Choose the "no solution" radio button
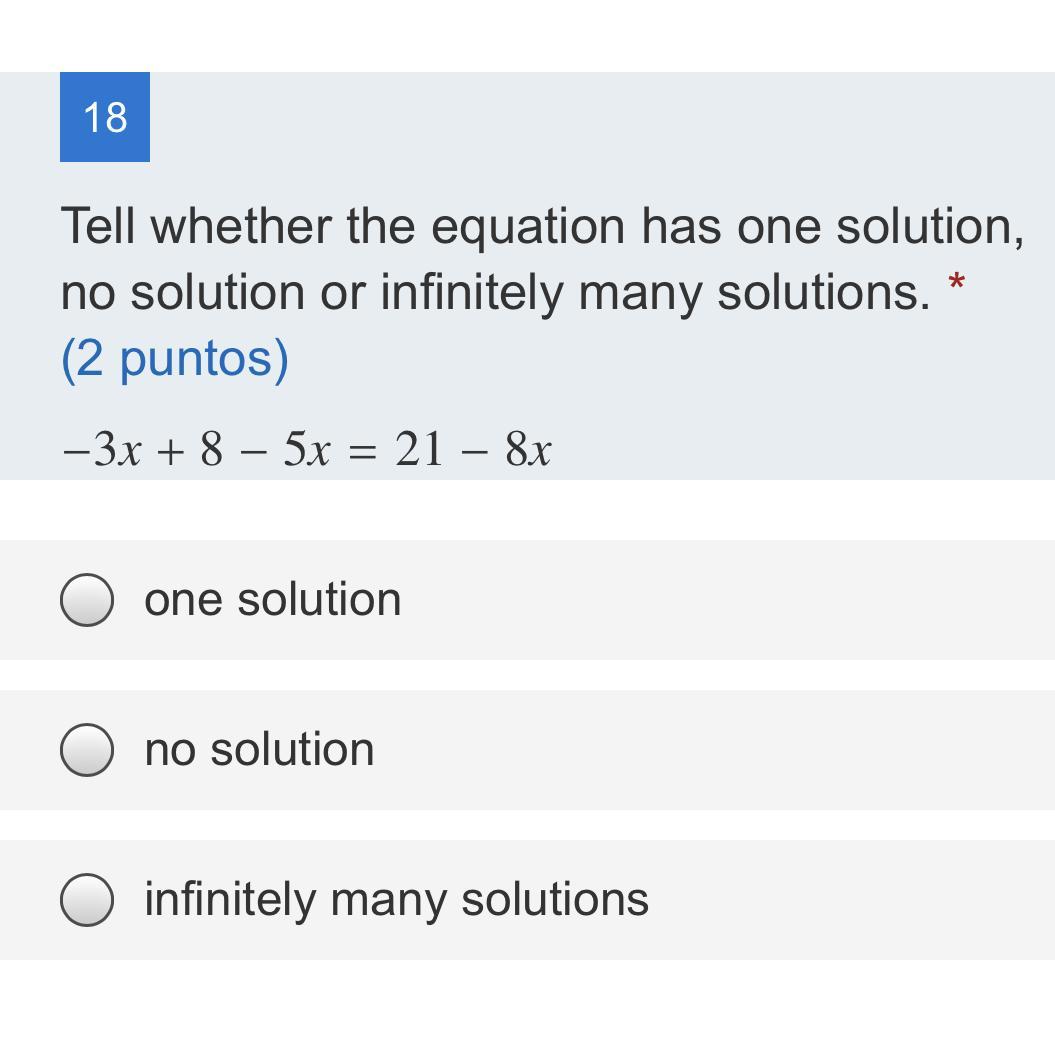Viewport: 1055px width, 1056px height. coord(86,750)
